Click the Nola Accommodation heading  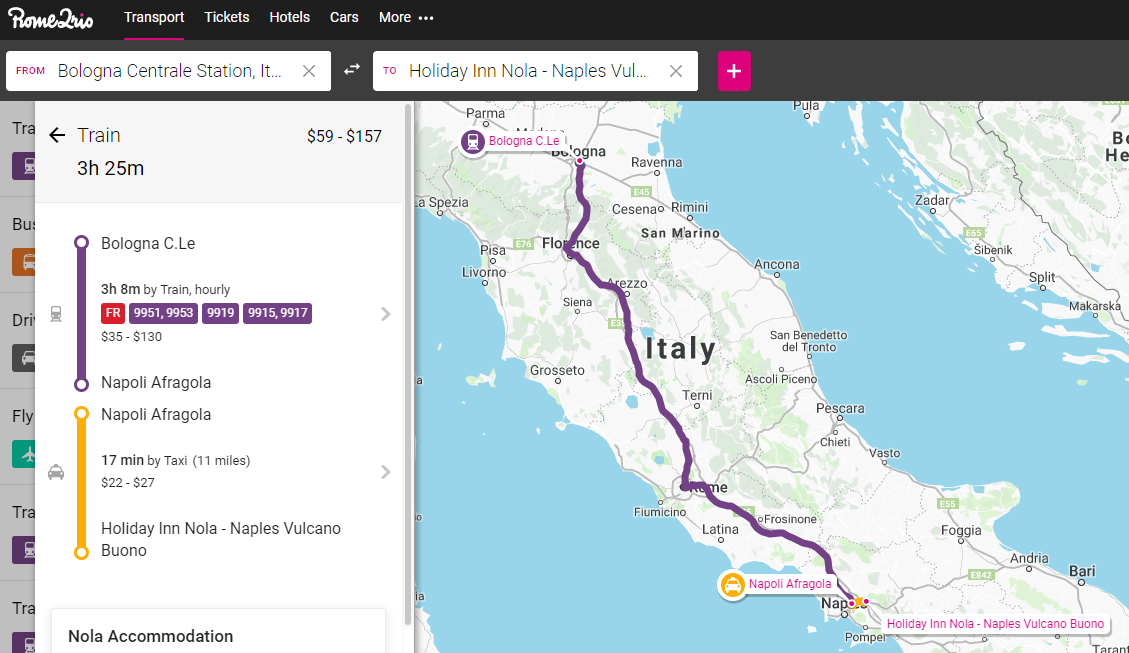150,636
